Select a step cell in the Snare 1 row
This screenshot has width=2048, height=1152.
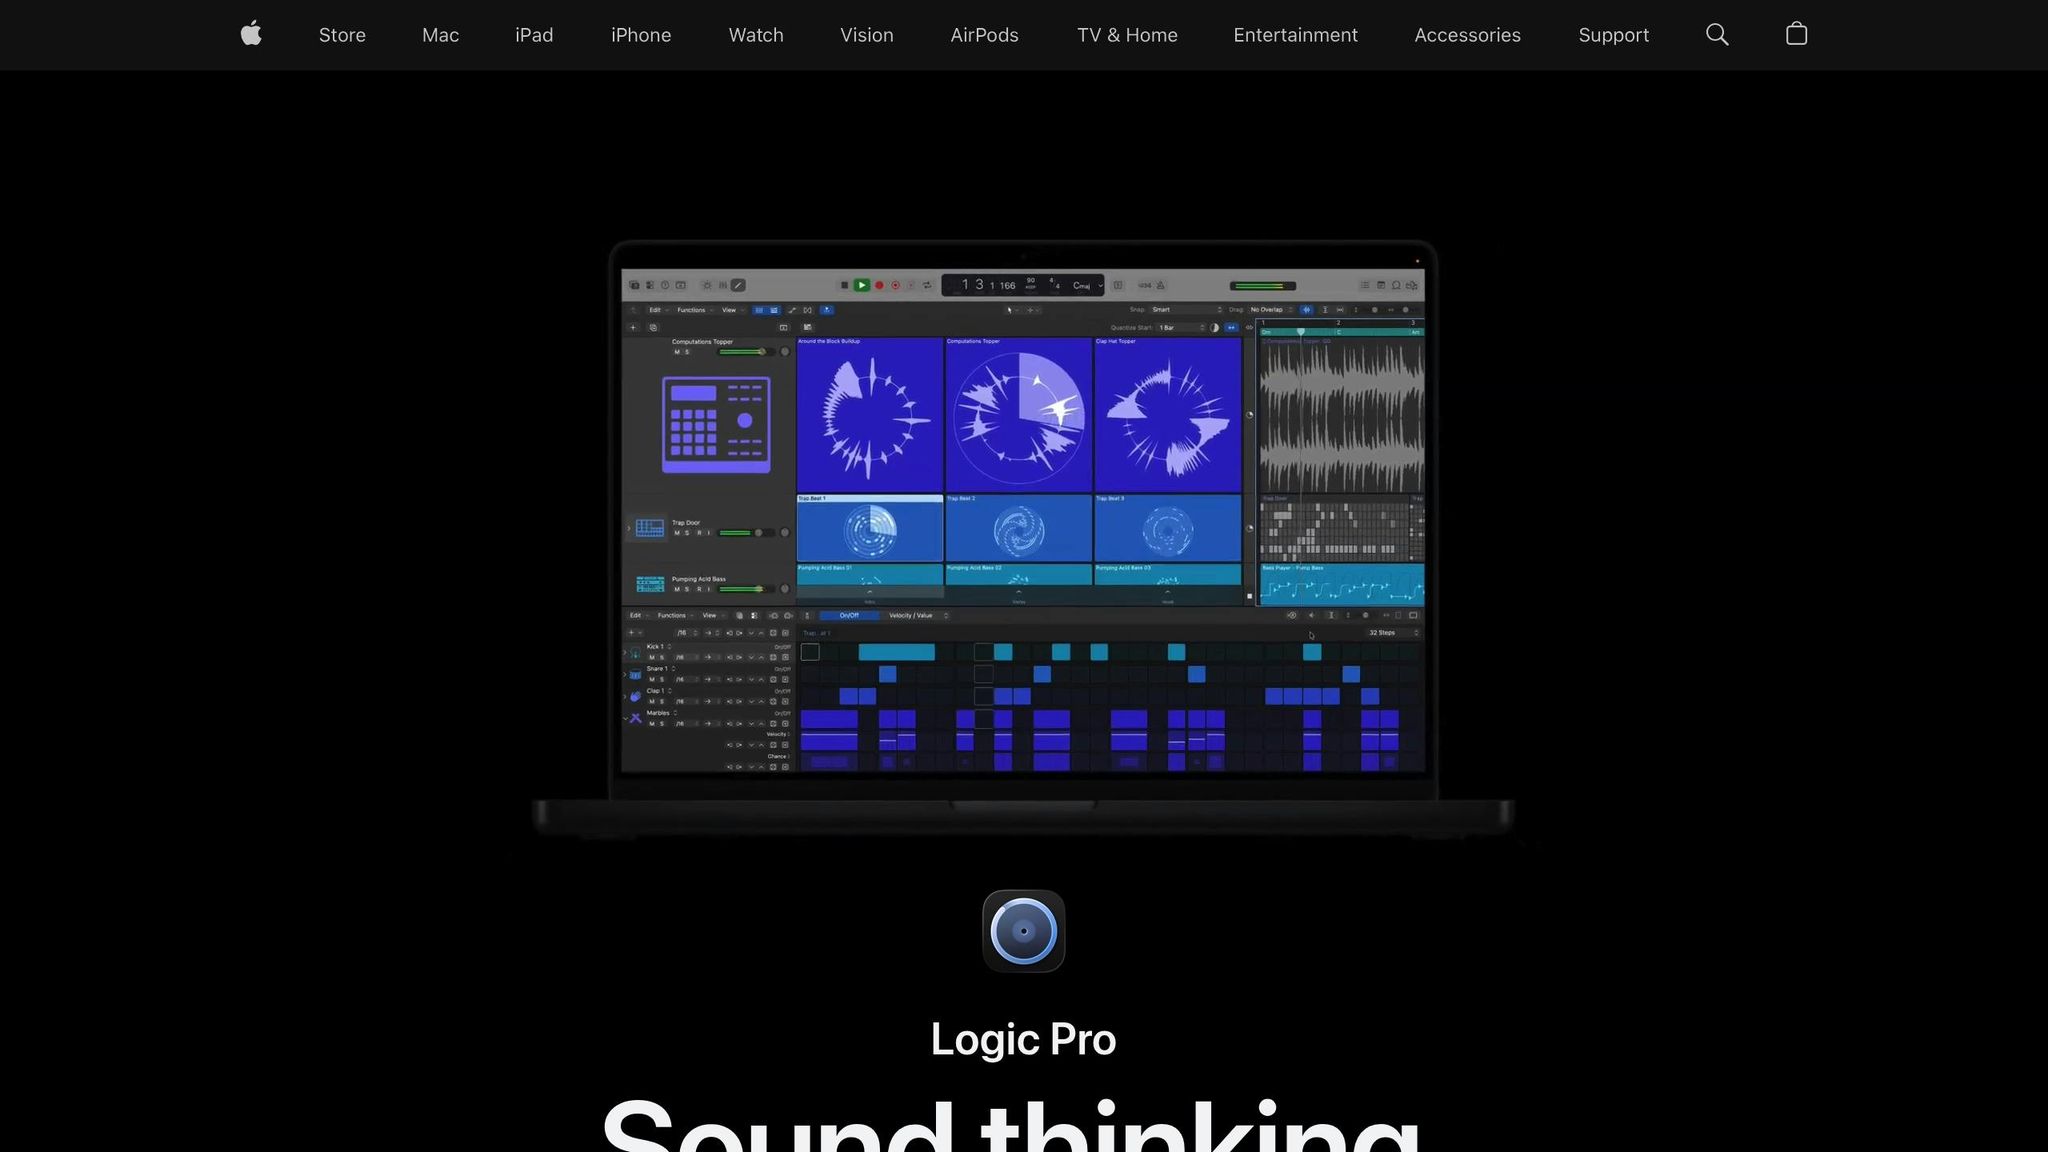click(x=888, y=676)
